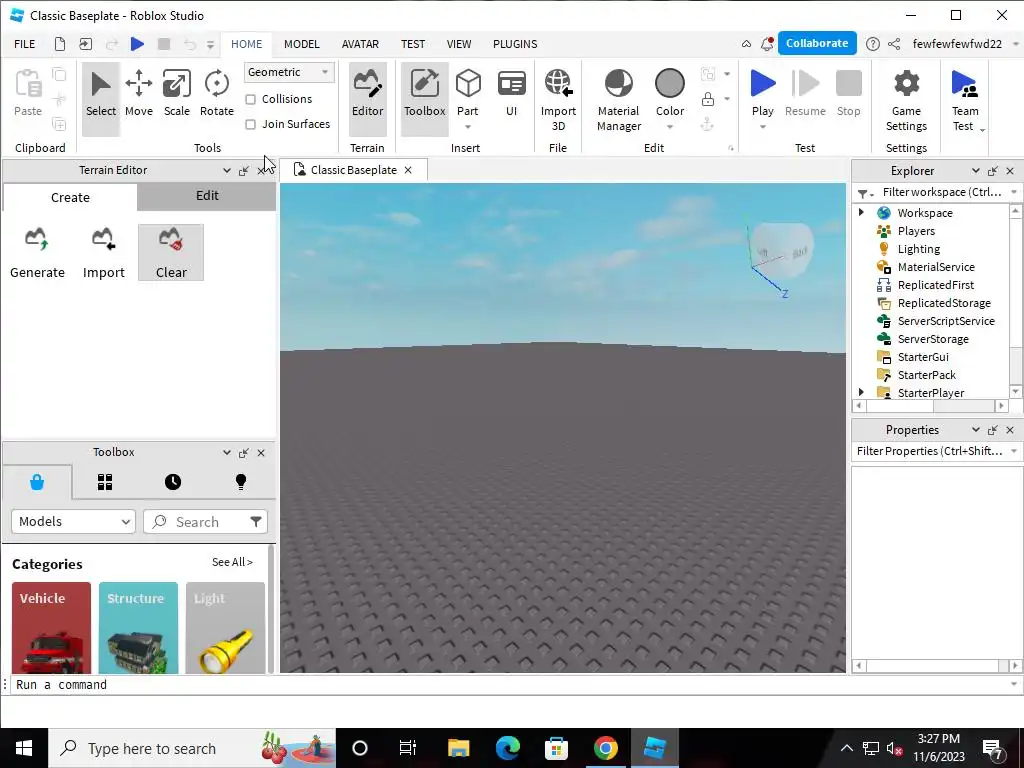This screenshot has height=768, width=1024.
Task: Open the FILE menu
Action: [25, 44]
